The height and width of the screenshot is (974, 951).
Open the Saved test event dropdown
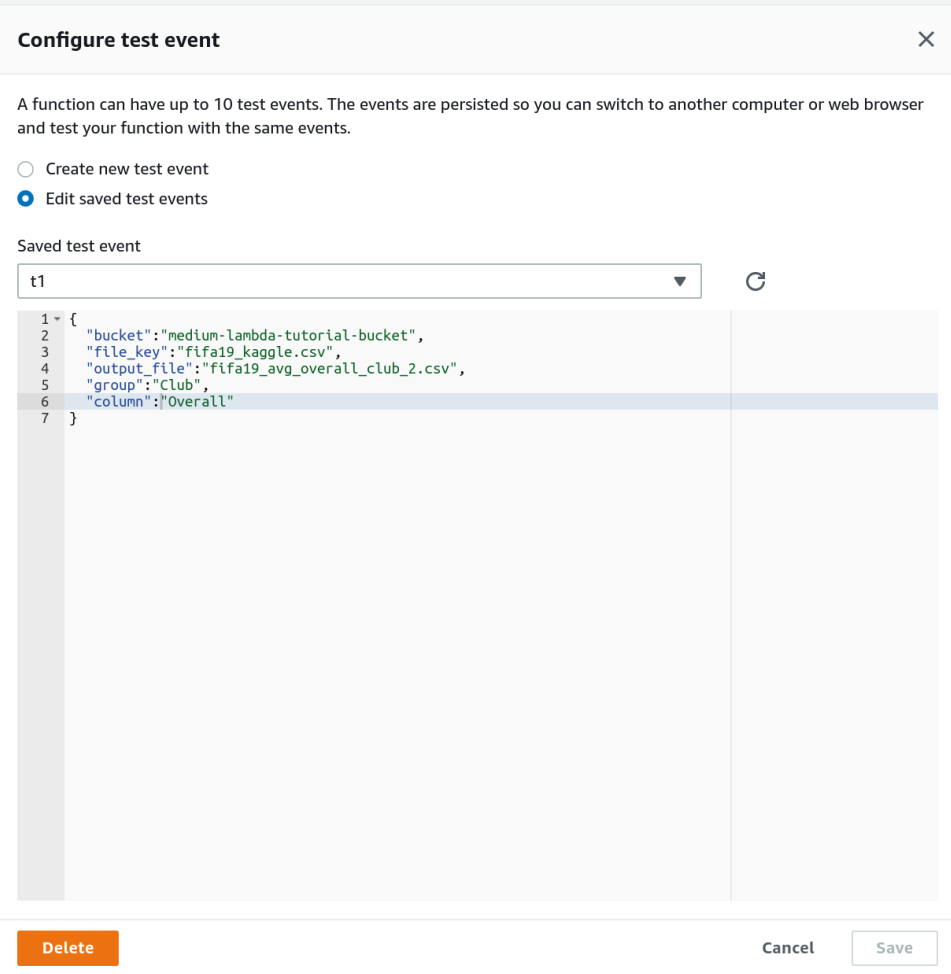(359, 281)
